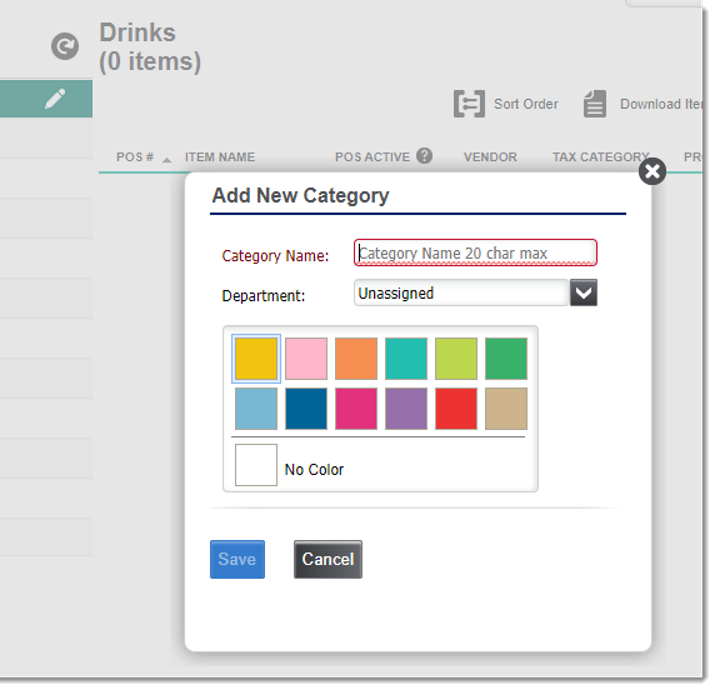Sort by POS # column arrow
The height and width of the screenshot is (690, 715).
(x=167, y=158)
